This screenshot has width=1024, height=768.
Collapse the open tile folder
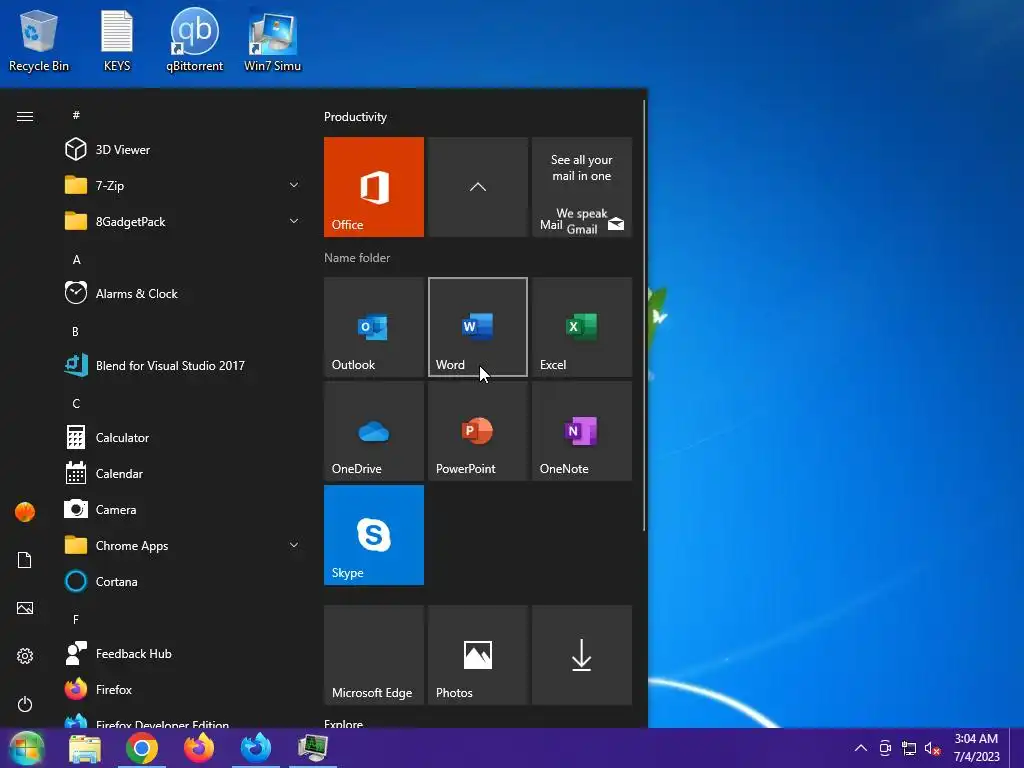pos(477,187)
